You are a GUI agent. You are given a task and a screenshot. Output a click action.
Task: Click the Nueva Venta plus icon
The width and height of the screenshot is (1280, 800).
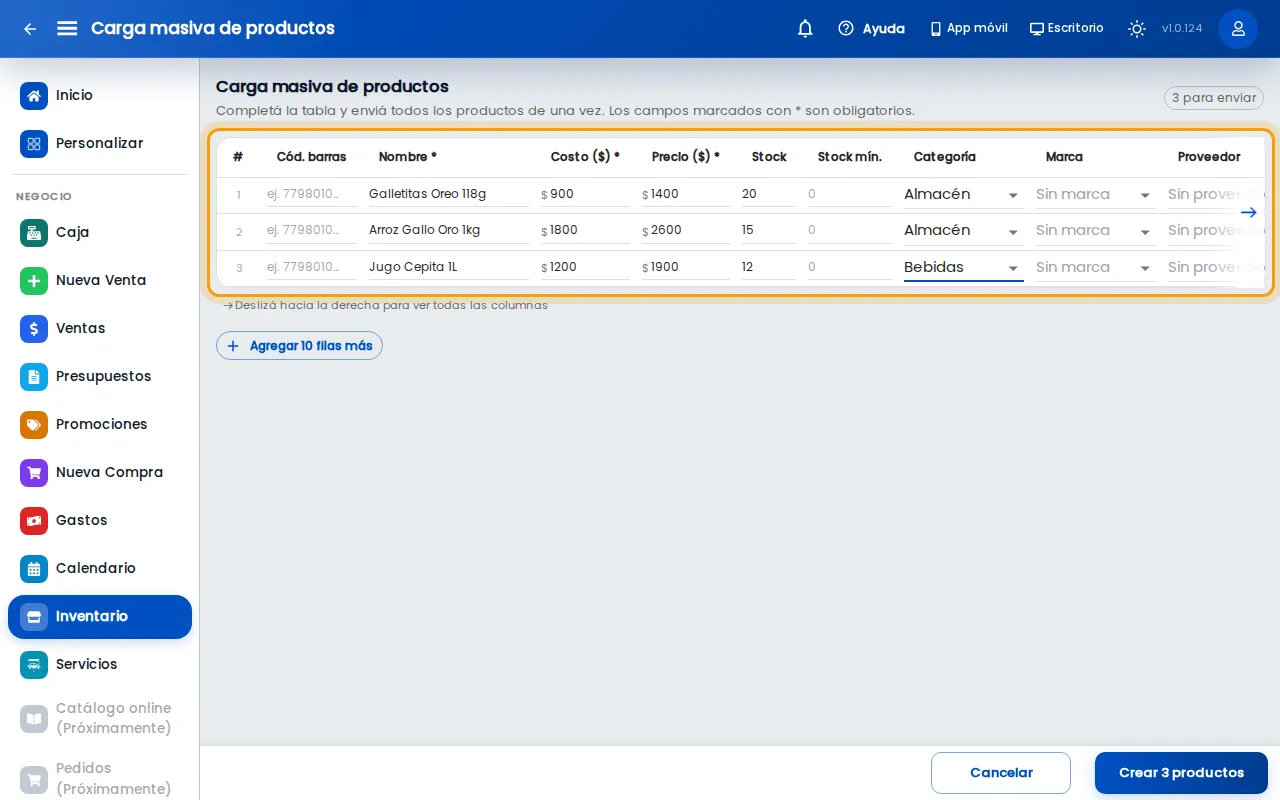(34, 281)
